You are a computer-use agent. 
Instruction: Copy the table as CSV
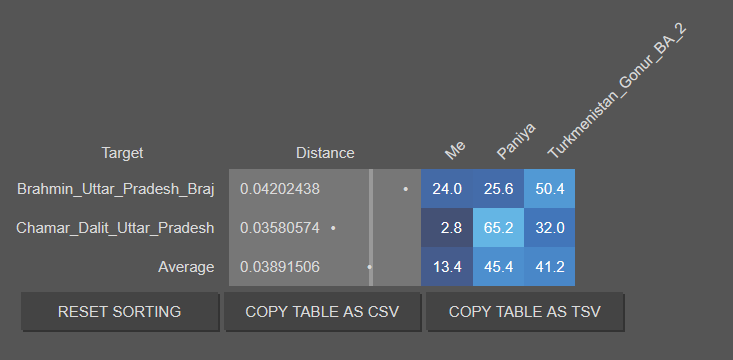tap(322, 311)
